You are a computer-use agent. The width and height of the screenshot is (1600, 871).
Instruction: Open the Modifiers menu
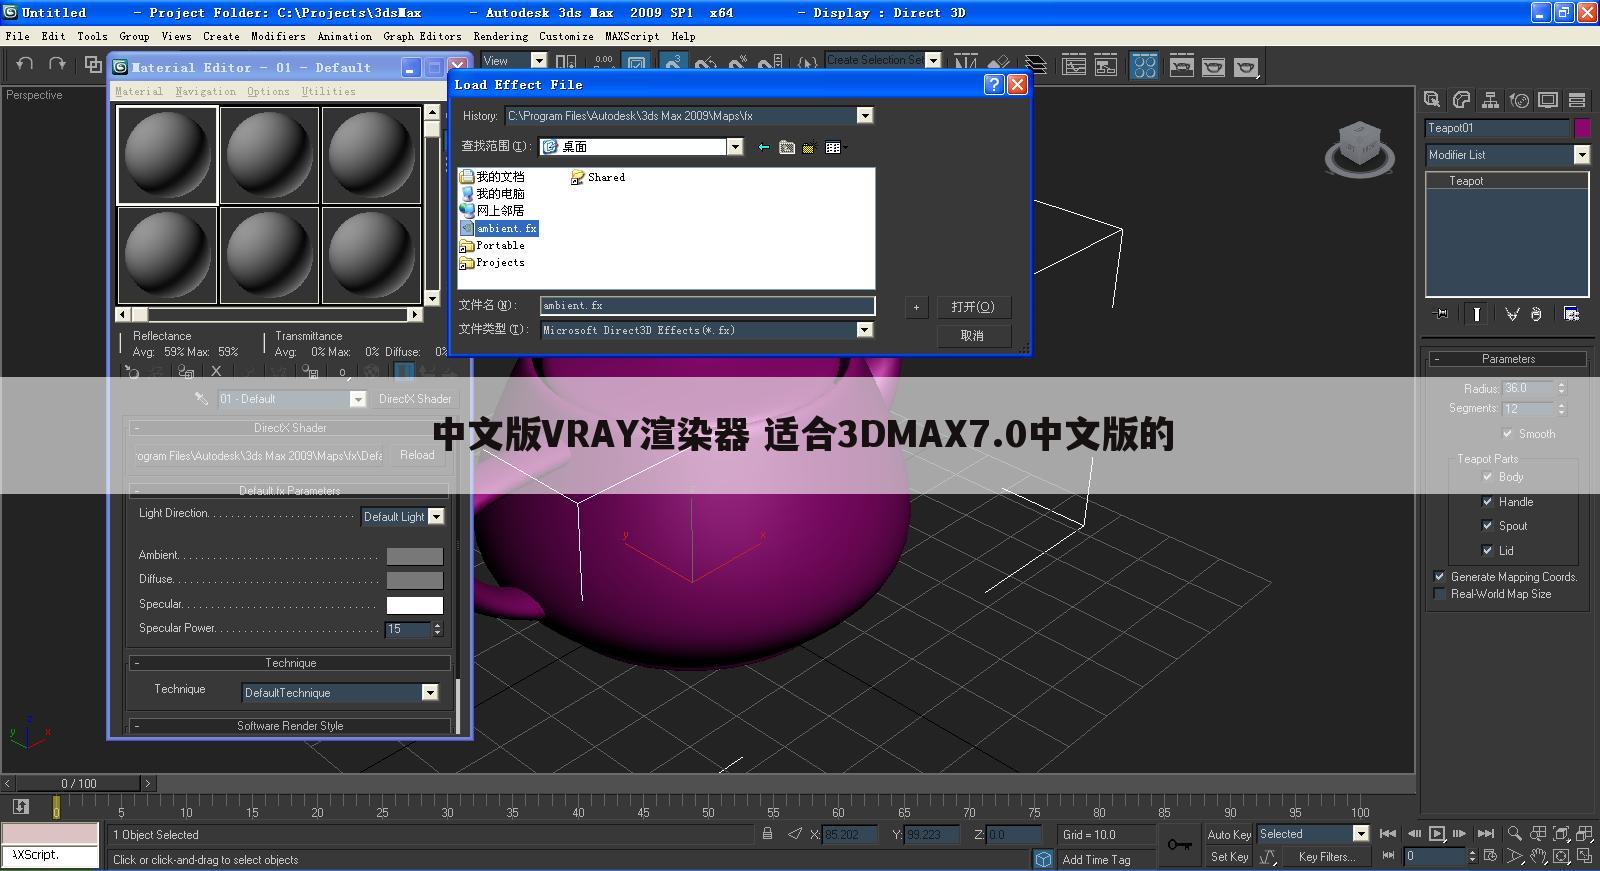click(278, 36)
